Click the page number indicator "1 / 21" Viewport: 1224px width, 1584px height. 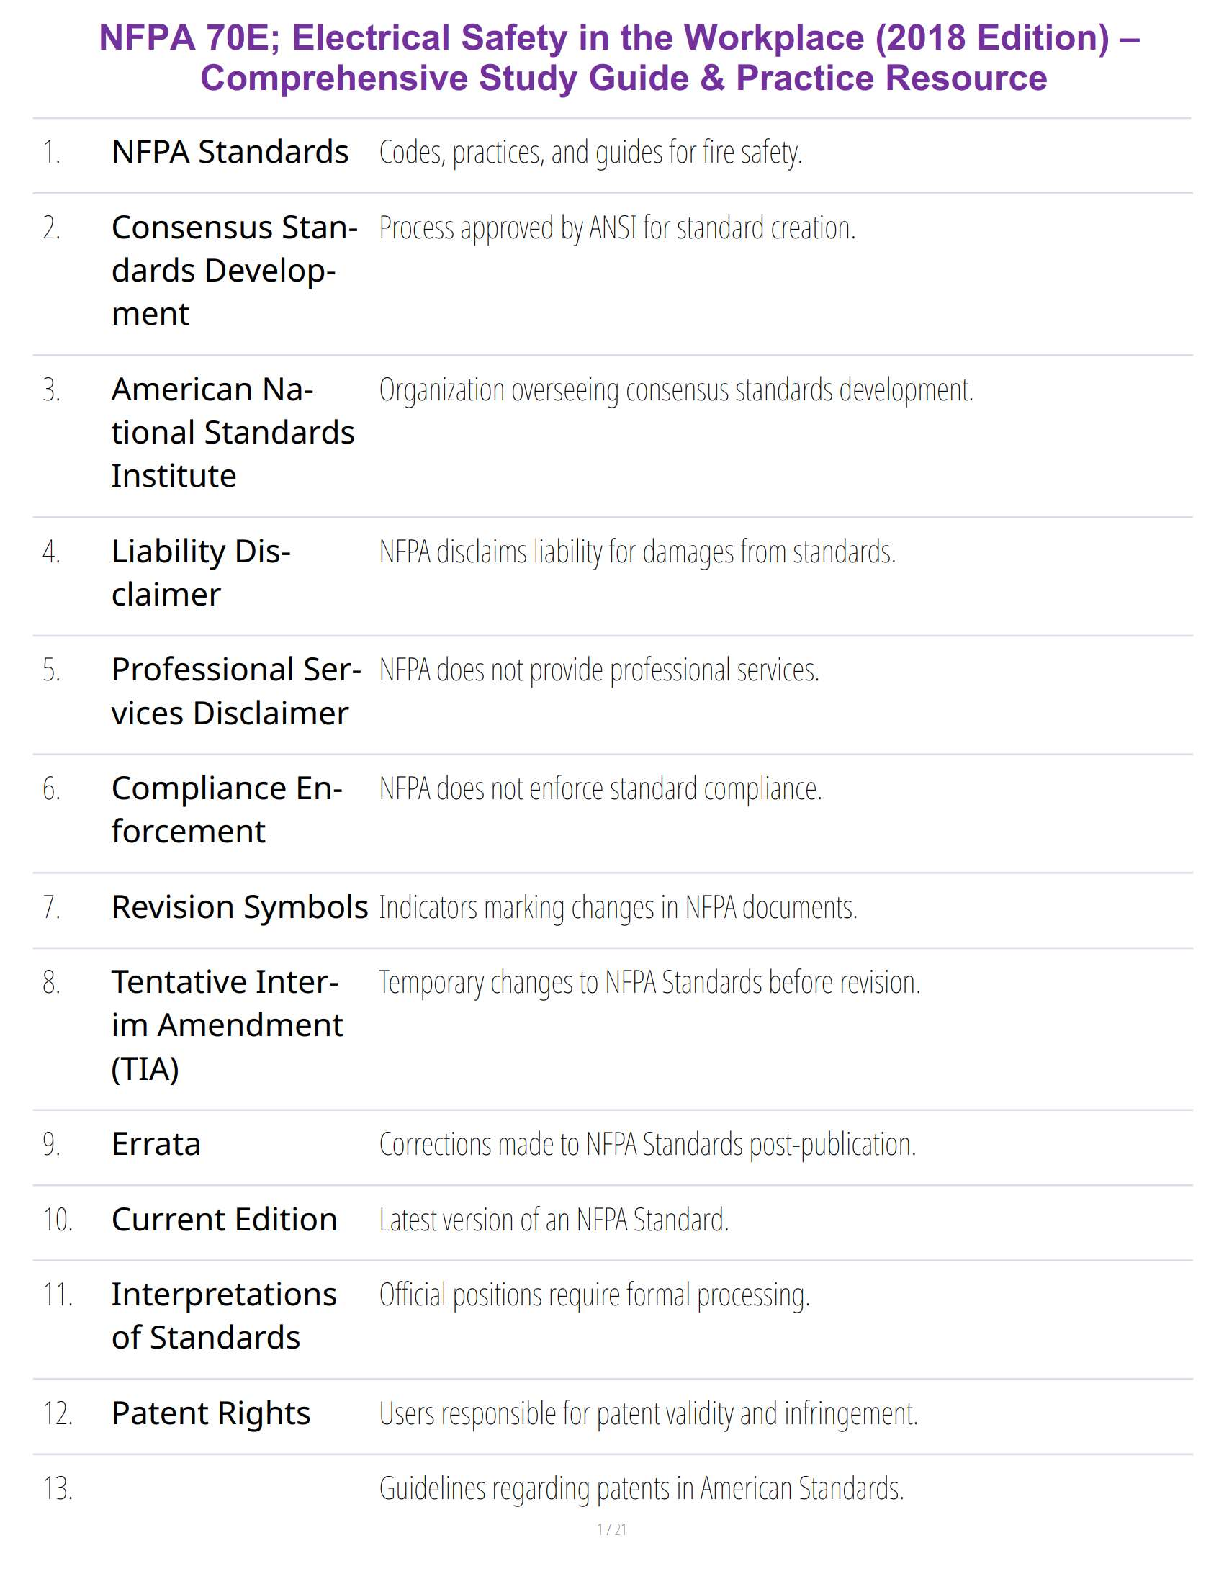(612, 1529)
